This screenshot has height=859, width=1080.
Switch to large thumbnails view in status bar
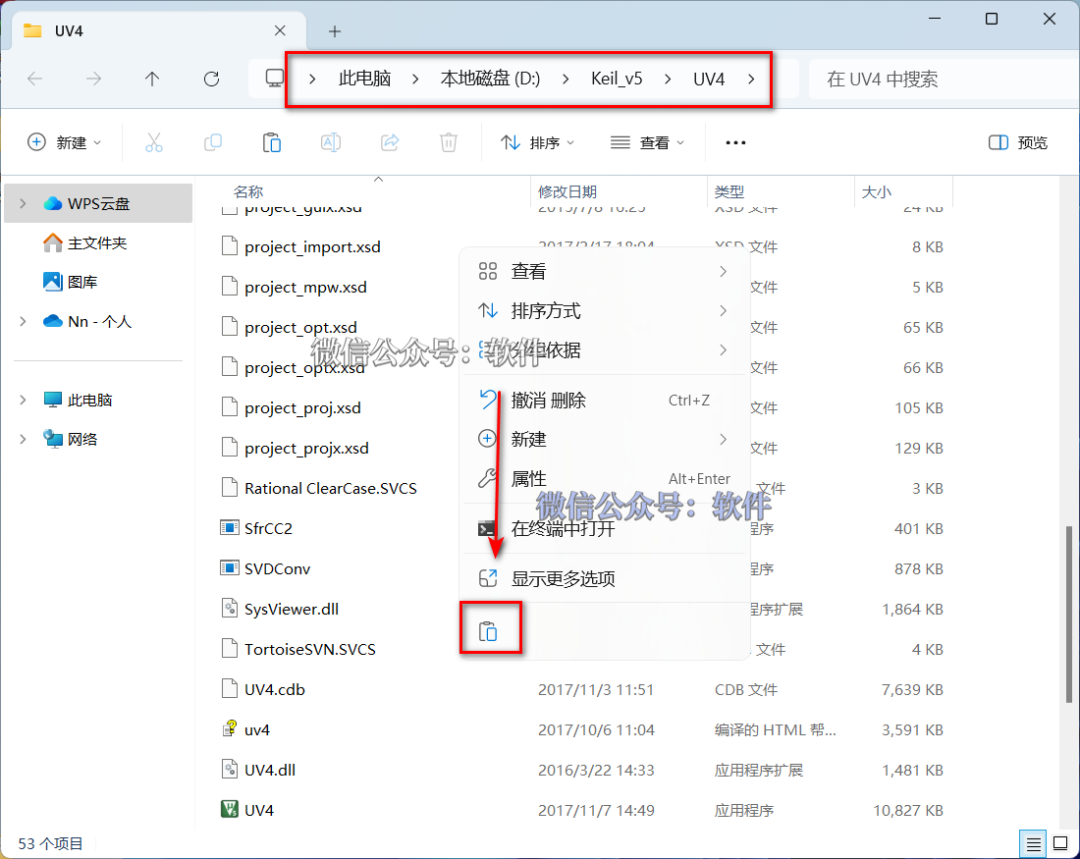tap(1058, 843)
